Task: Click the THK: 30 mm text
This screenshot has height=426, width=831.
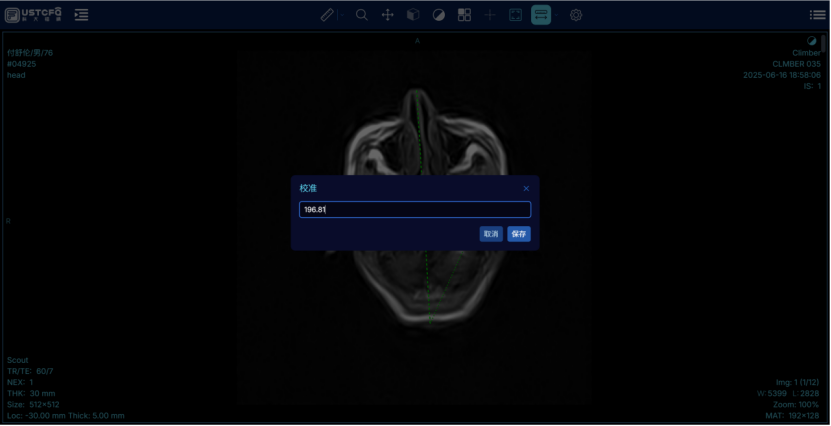Action: click(31, 393)
